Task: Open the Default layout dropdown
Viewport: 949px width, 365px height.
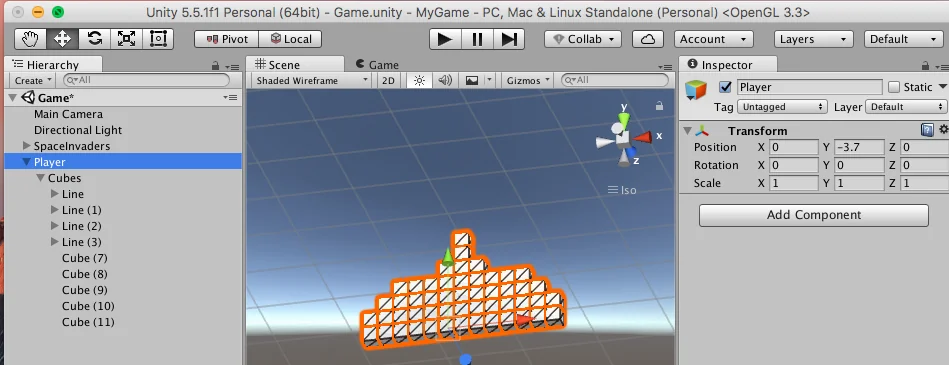Action: click(904, 39)
